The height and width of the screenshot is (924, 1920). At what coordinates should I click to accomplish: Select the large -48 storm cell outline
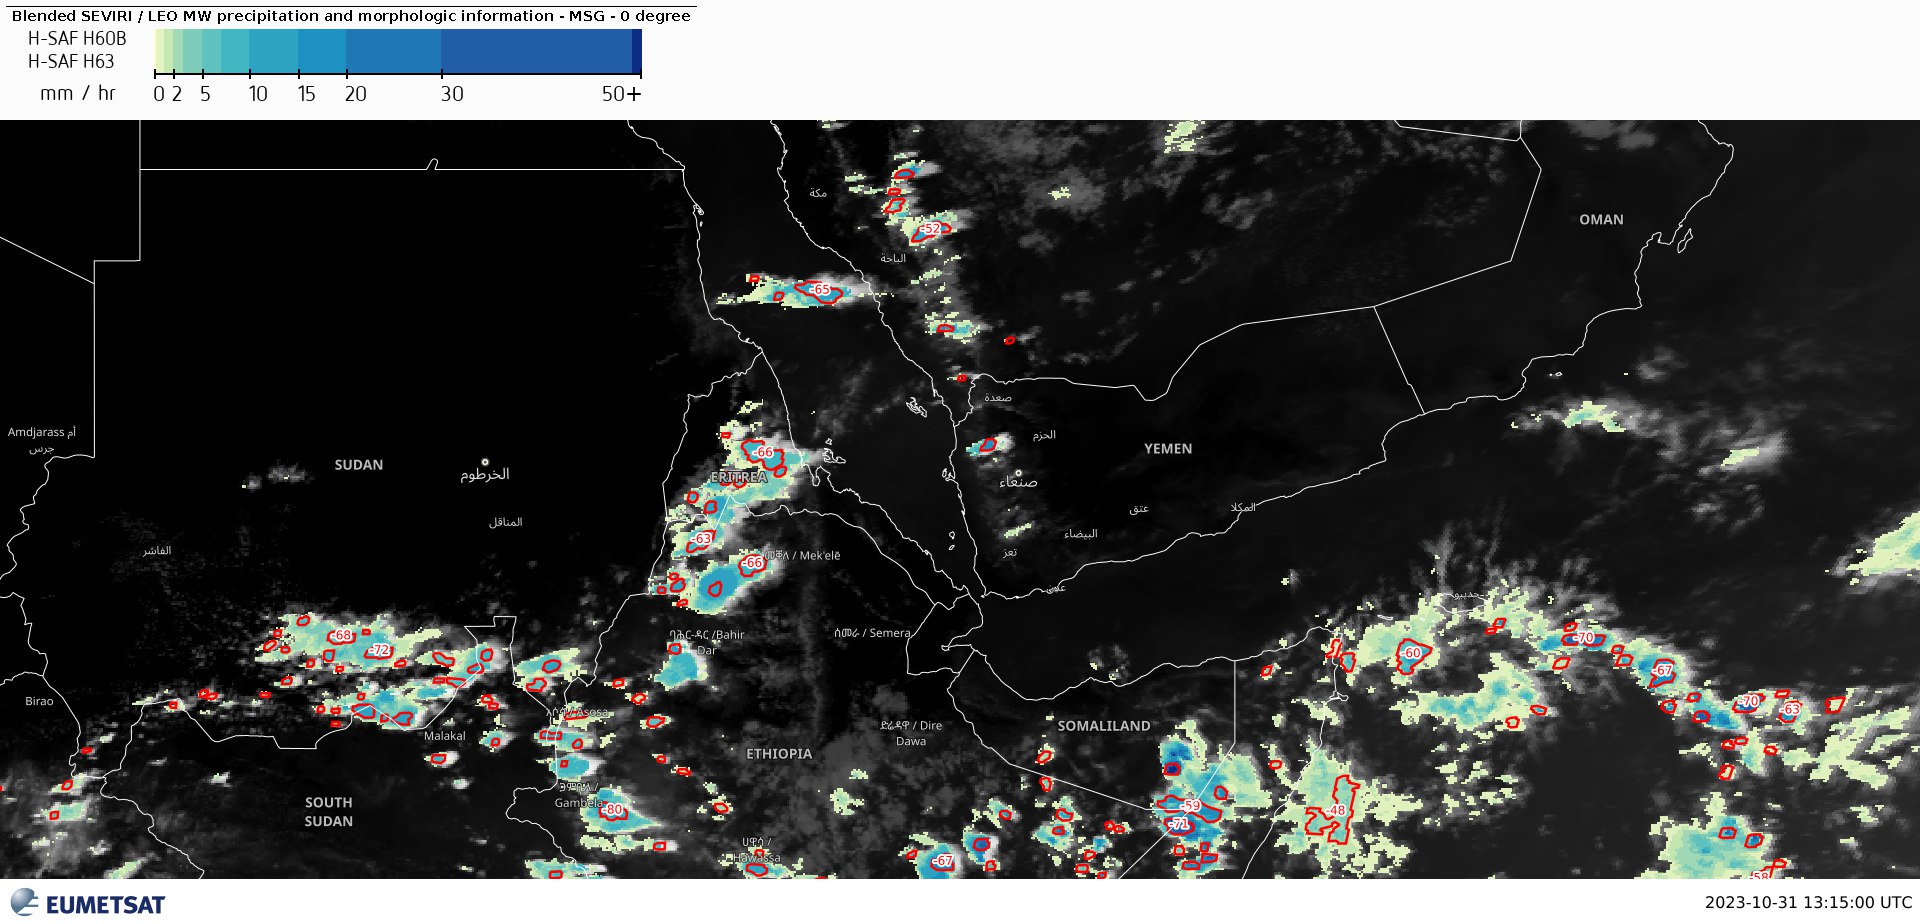tap(1337, 811)
